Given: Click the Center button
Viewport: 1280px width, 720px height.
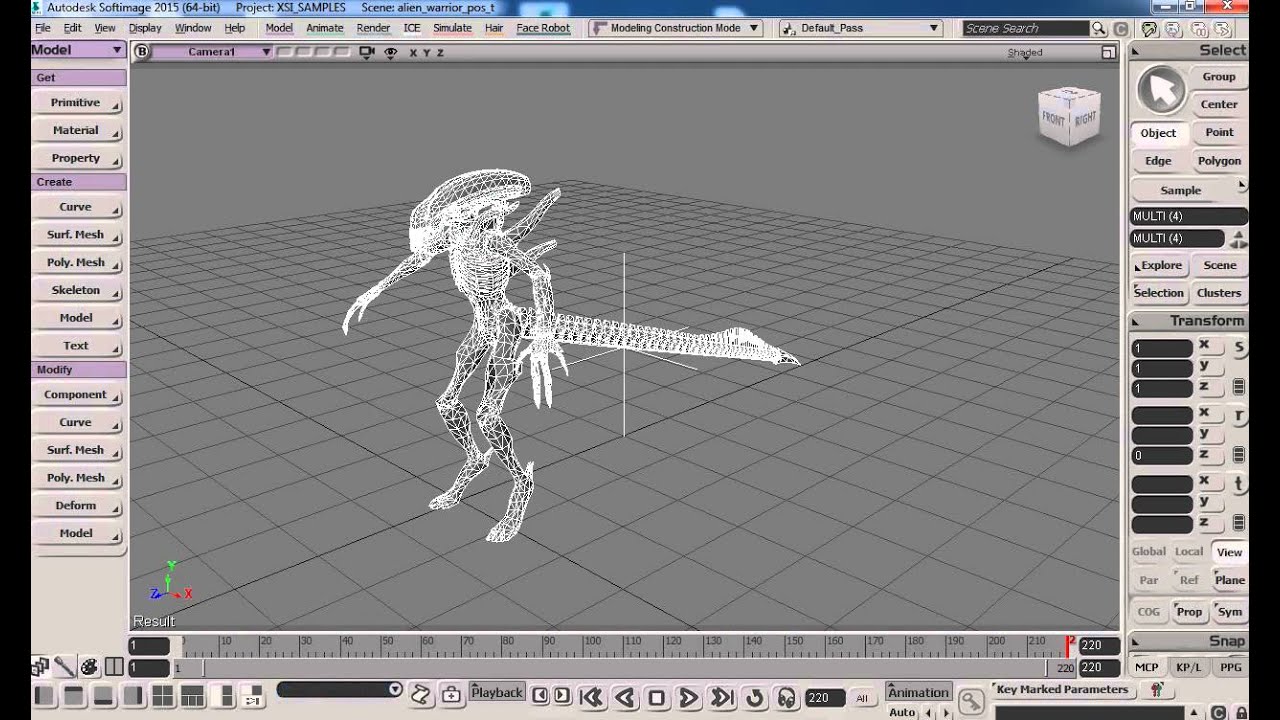Looking at the screenshot, I should tap(1219, 104).
